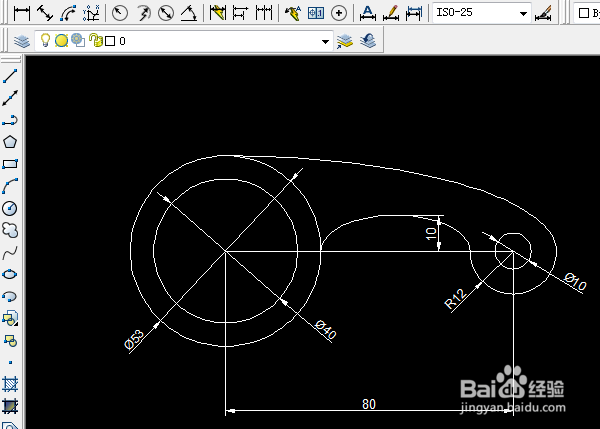This screenshot has width=600, height=429.
Task: Click the vertical dimension text 10
Action: click(431, 233)
